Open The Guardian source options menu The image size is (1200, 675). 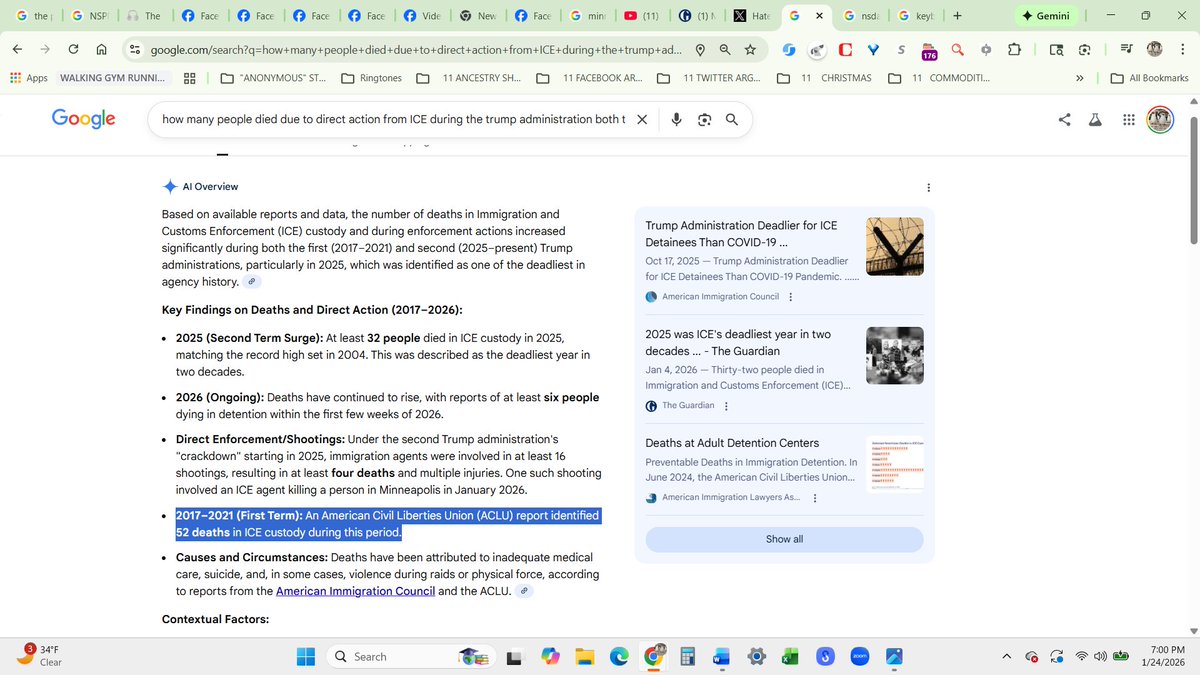[726, 405]
